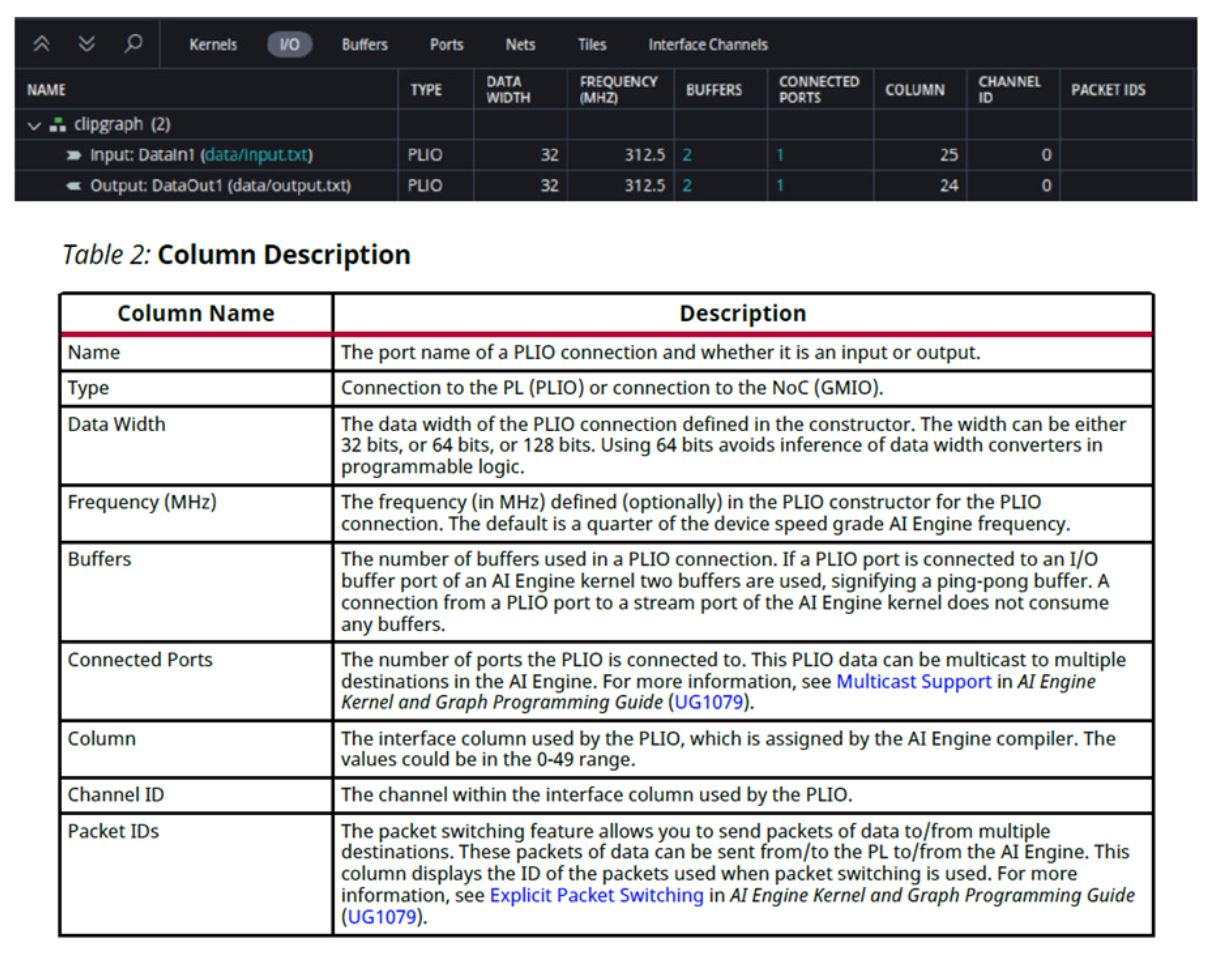The height and width of the screenshot is (955, 1222).
Task: Go to the Tiles tab
Action: (591, 44)
